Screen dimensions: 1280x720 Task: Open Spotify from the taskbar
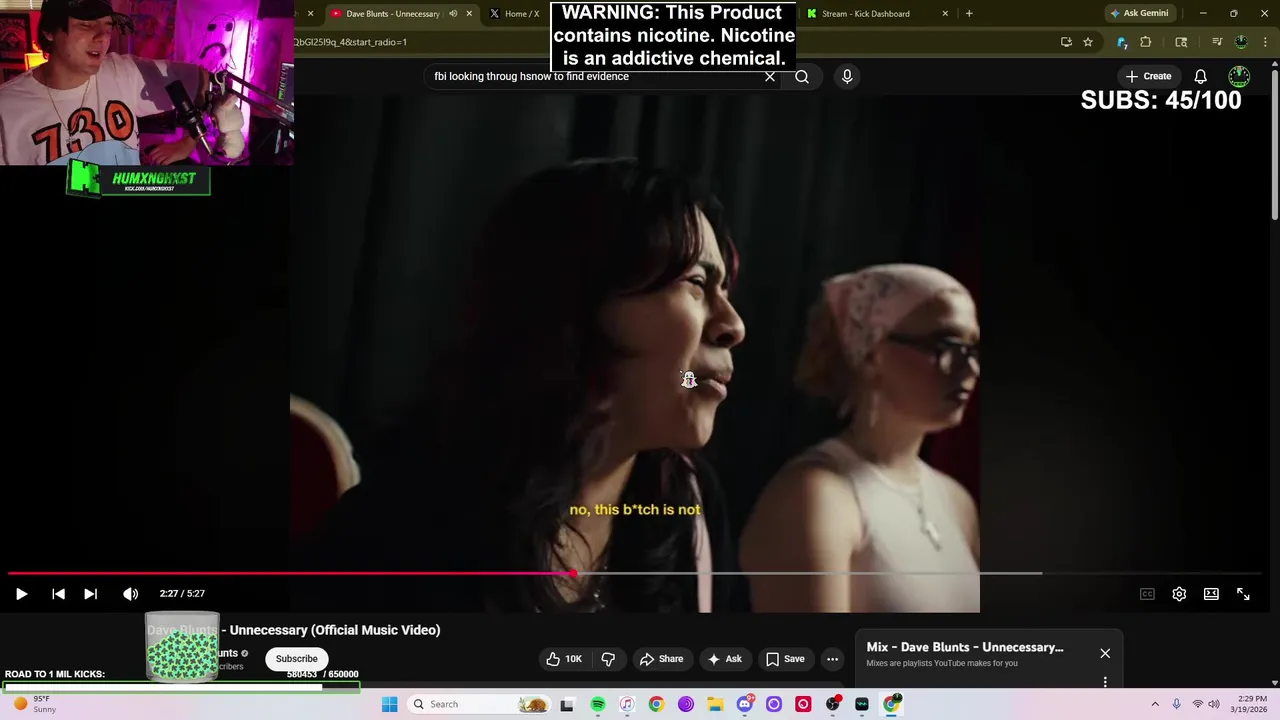[x=597, y=704]
